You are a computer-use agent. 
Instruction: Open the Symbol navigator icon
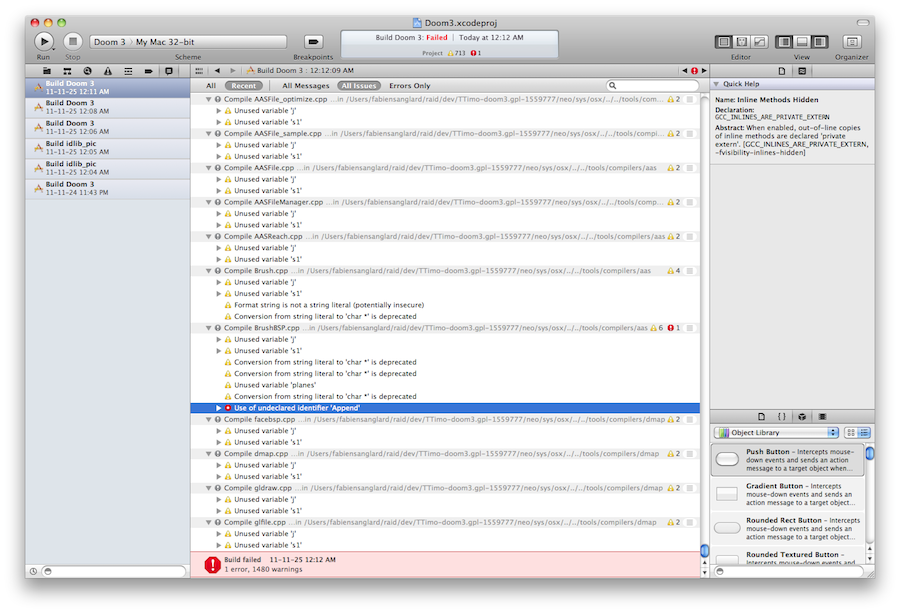tap(67, 71)
